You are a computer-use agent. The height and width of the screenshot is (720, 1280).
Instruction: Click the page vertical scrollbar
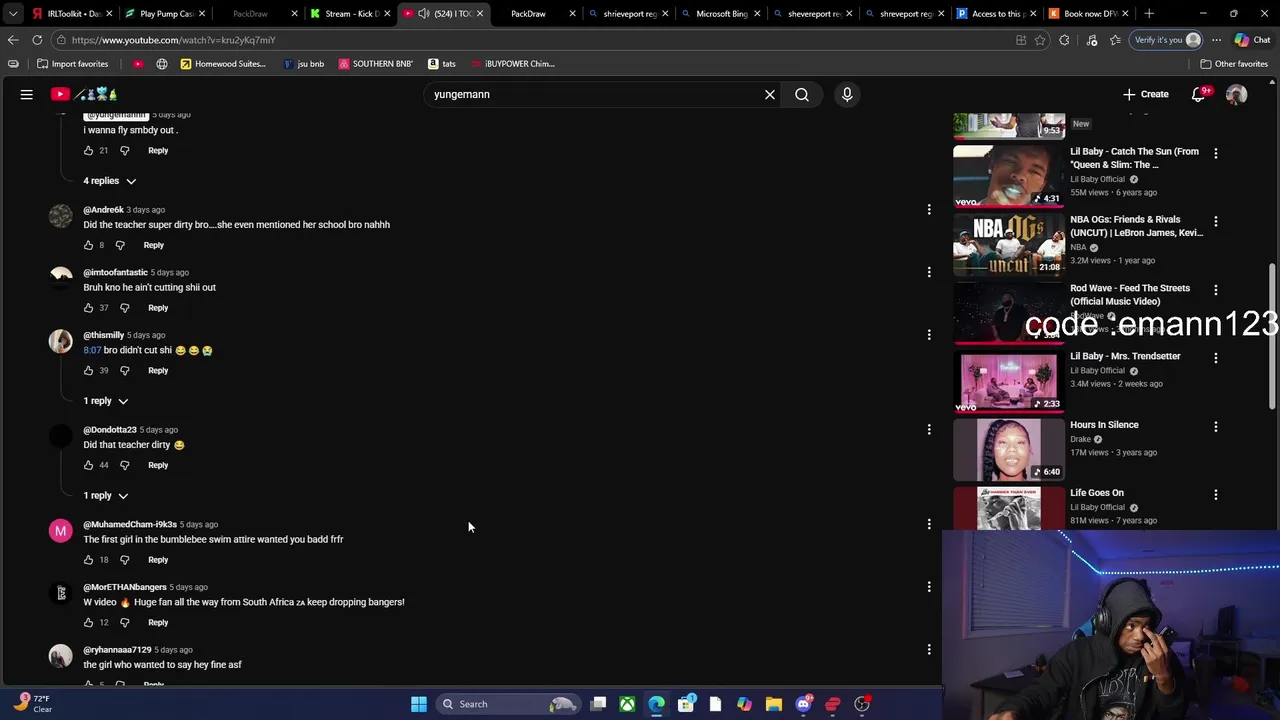coord(1274,335)
